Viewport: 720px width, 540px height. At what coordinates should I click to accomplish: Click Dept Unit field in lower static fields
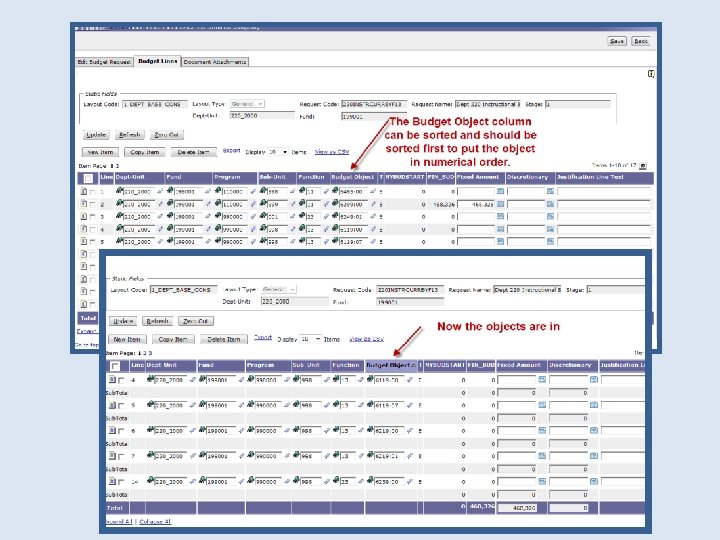[294, 301]
